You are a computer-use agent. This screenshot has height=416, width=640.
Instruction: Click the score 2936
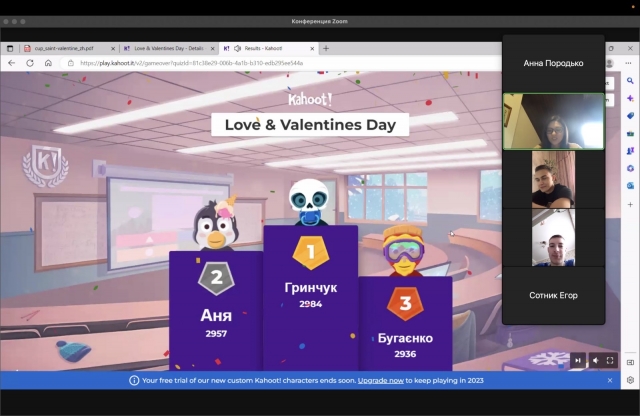point(405,354)
